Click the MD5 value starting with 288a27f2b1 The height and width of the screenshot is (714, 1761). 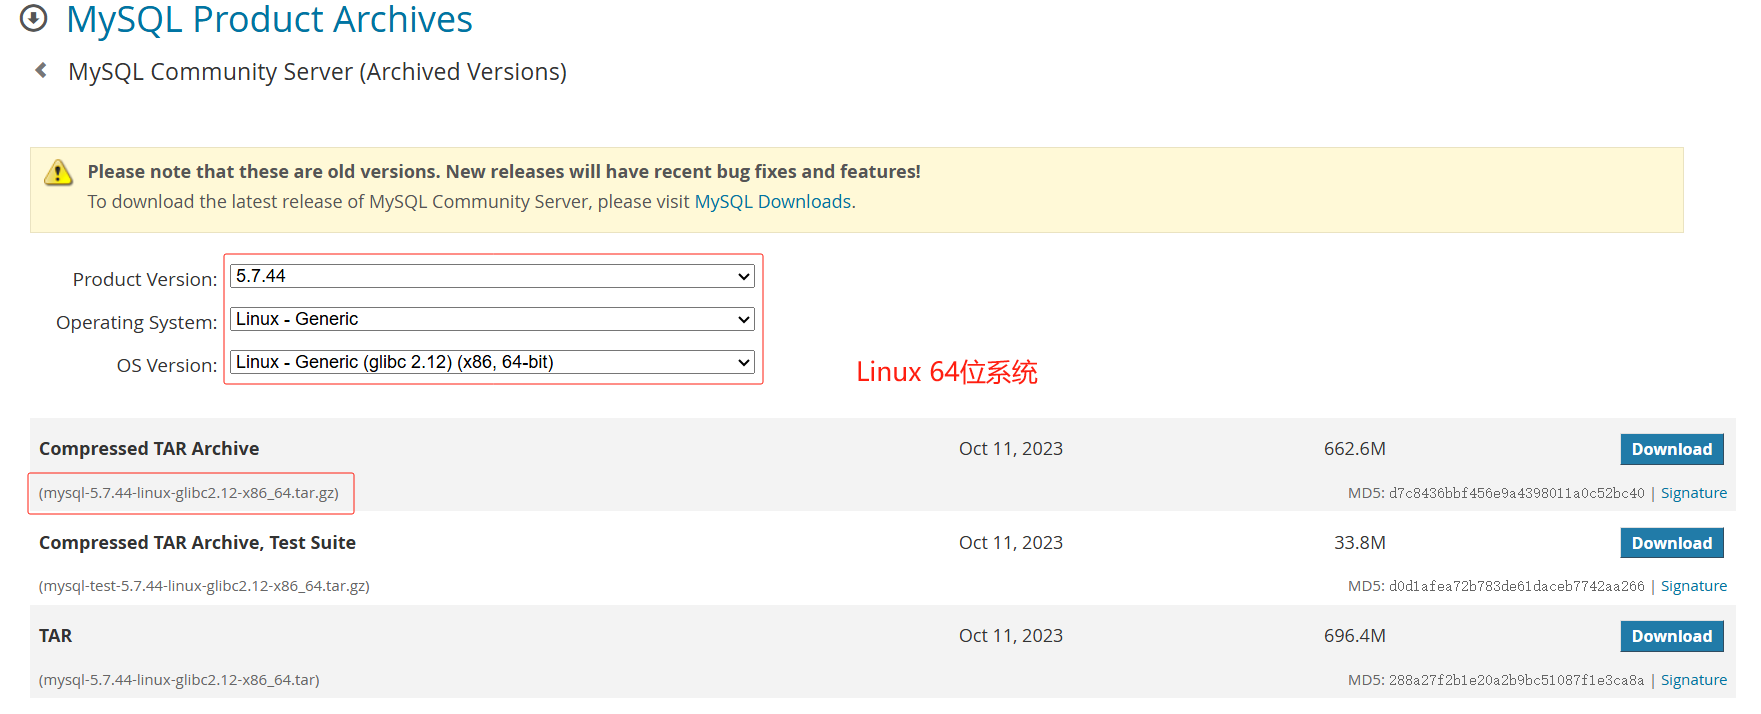pyautogui.click(x=1516, y=680)
